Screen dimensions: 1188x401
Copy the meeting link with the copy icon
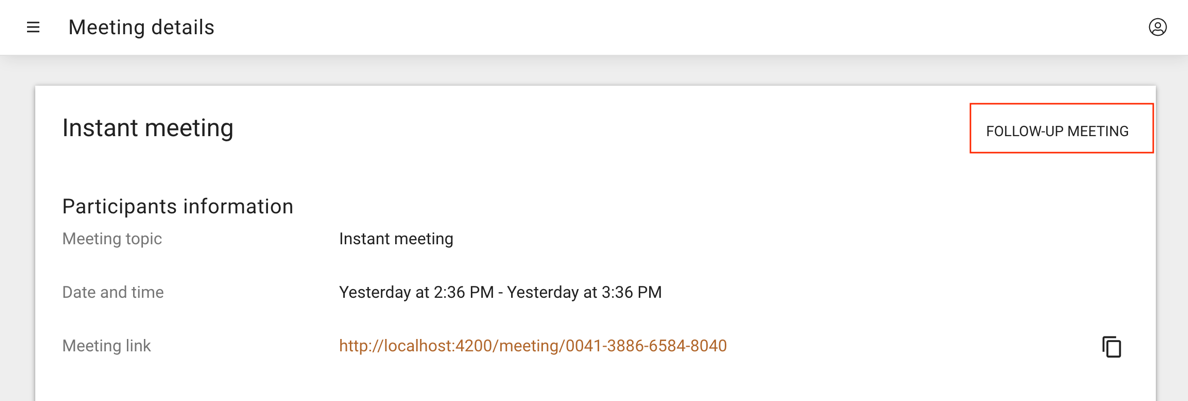[x=1111, y=346]
